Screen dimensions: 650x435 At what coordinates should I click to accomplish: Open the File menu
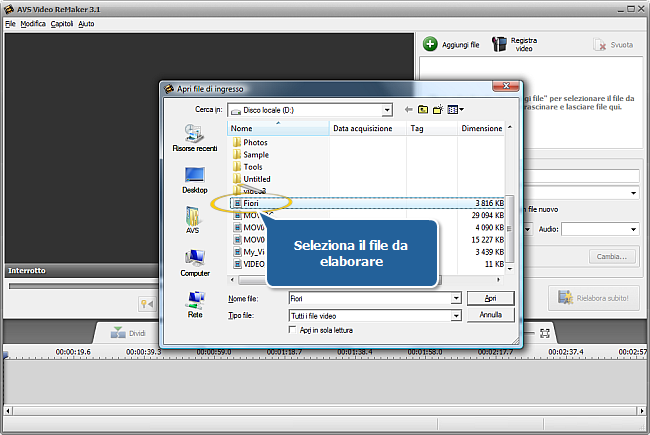coord(10,24)
